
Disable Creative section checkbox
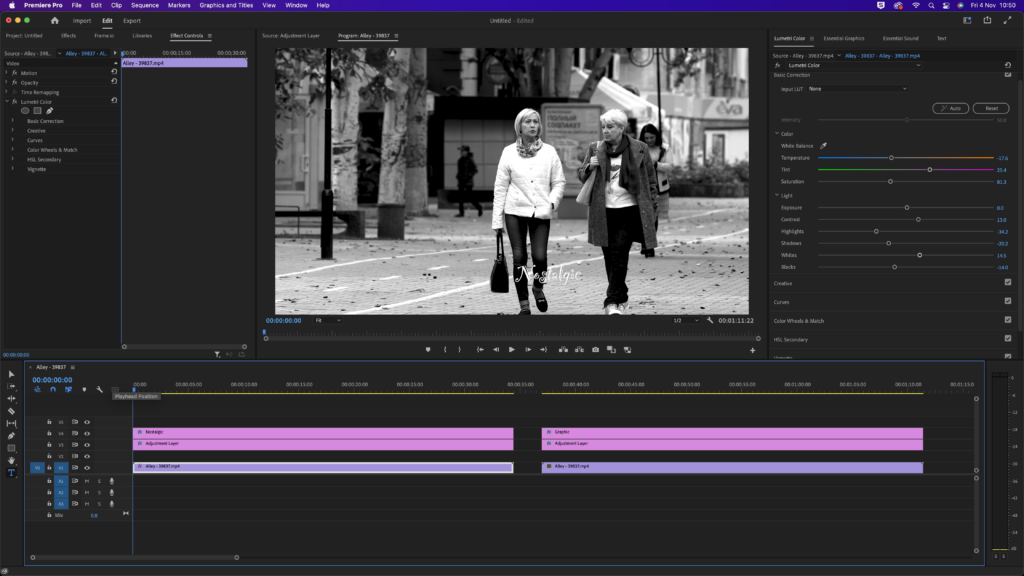pyautogui.click(x=1008, y=282)
